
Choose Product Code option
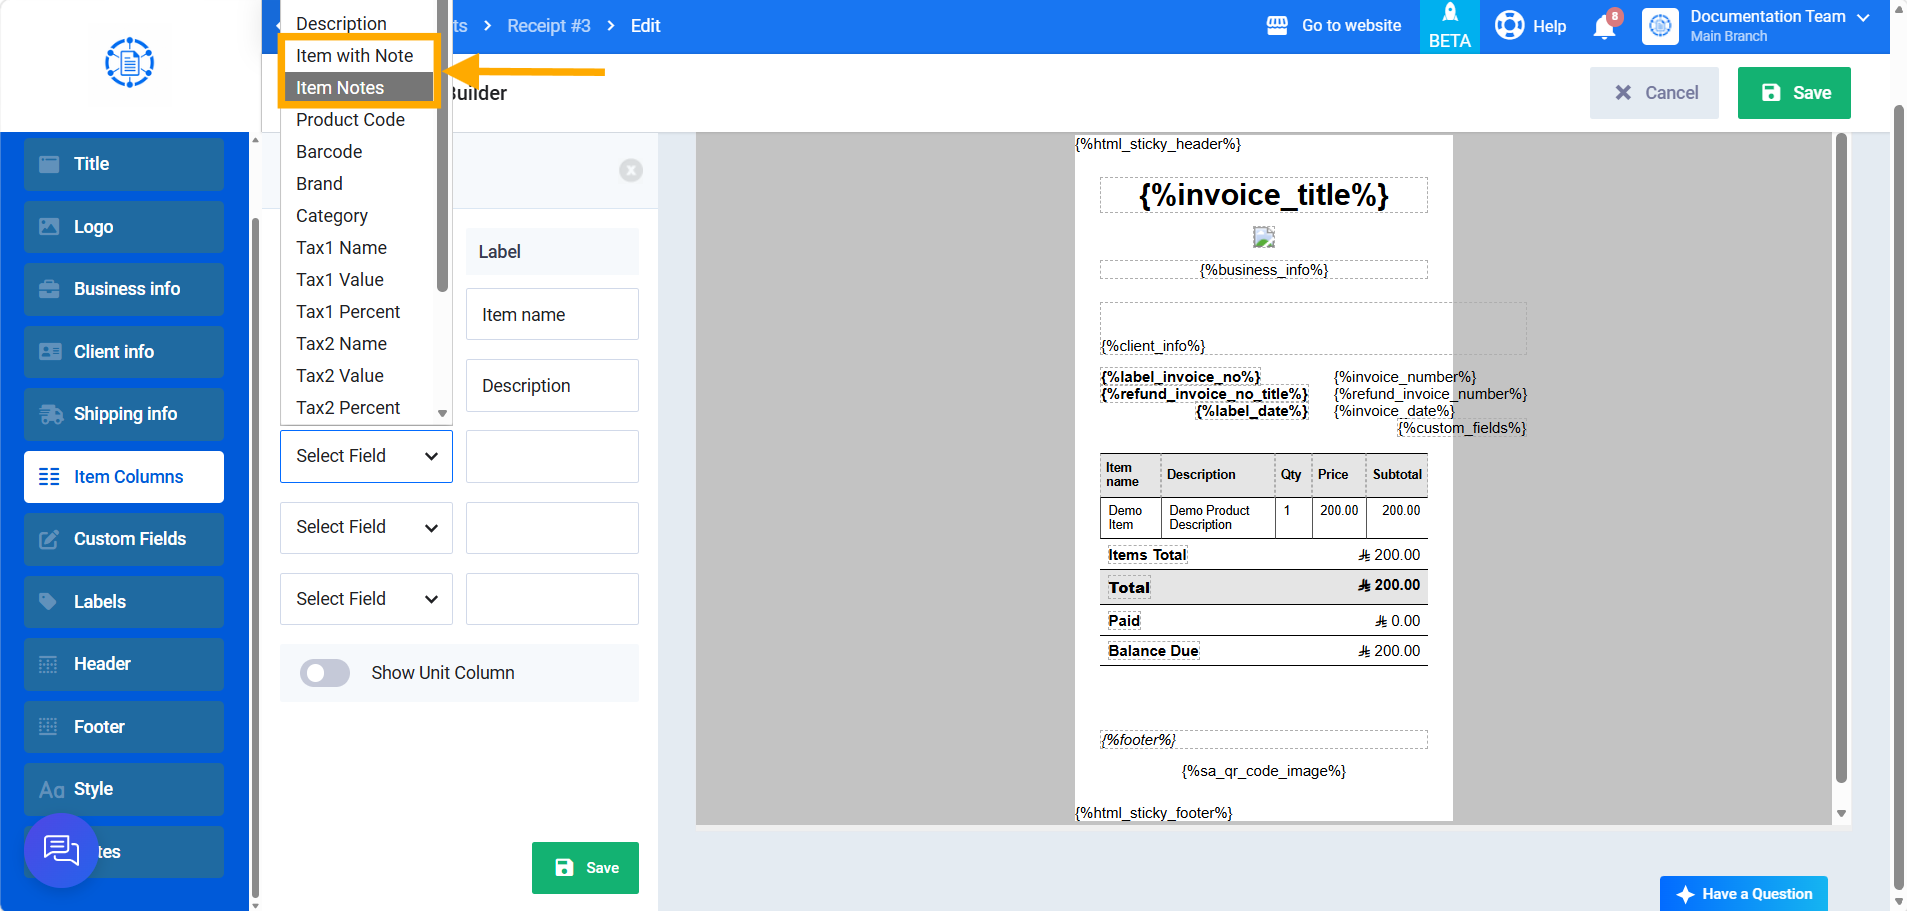tap(358, 120)
